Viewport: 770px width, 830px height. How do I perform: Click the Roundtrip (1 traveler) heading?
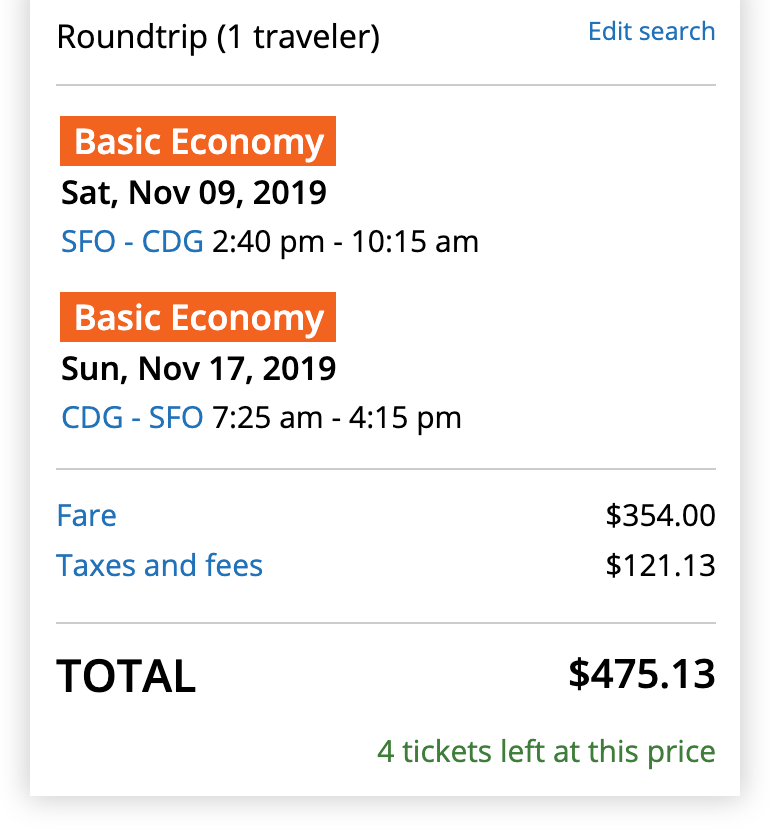(218, 38)
